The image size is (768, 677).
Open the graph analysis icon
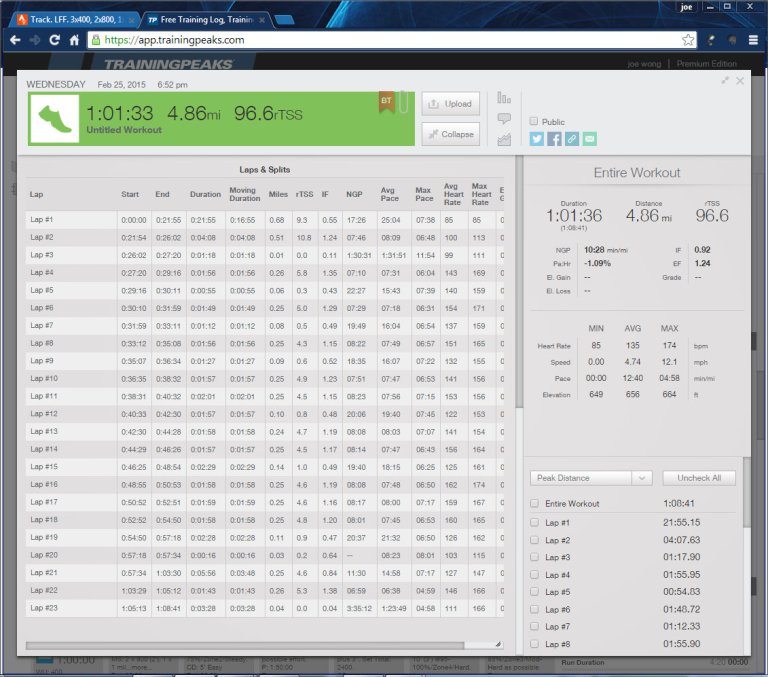[x=504, y=140]
